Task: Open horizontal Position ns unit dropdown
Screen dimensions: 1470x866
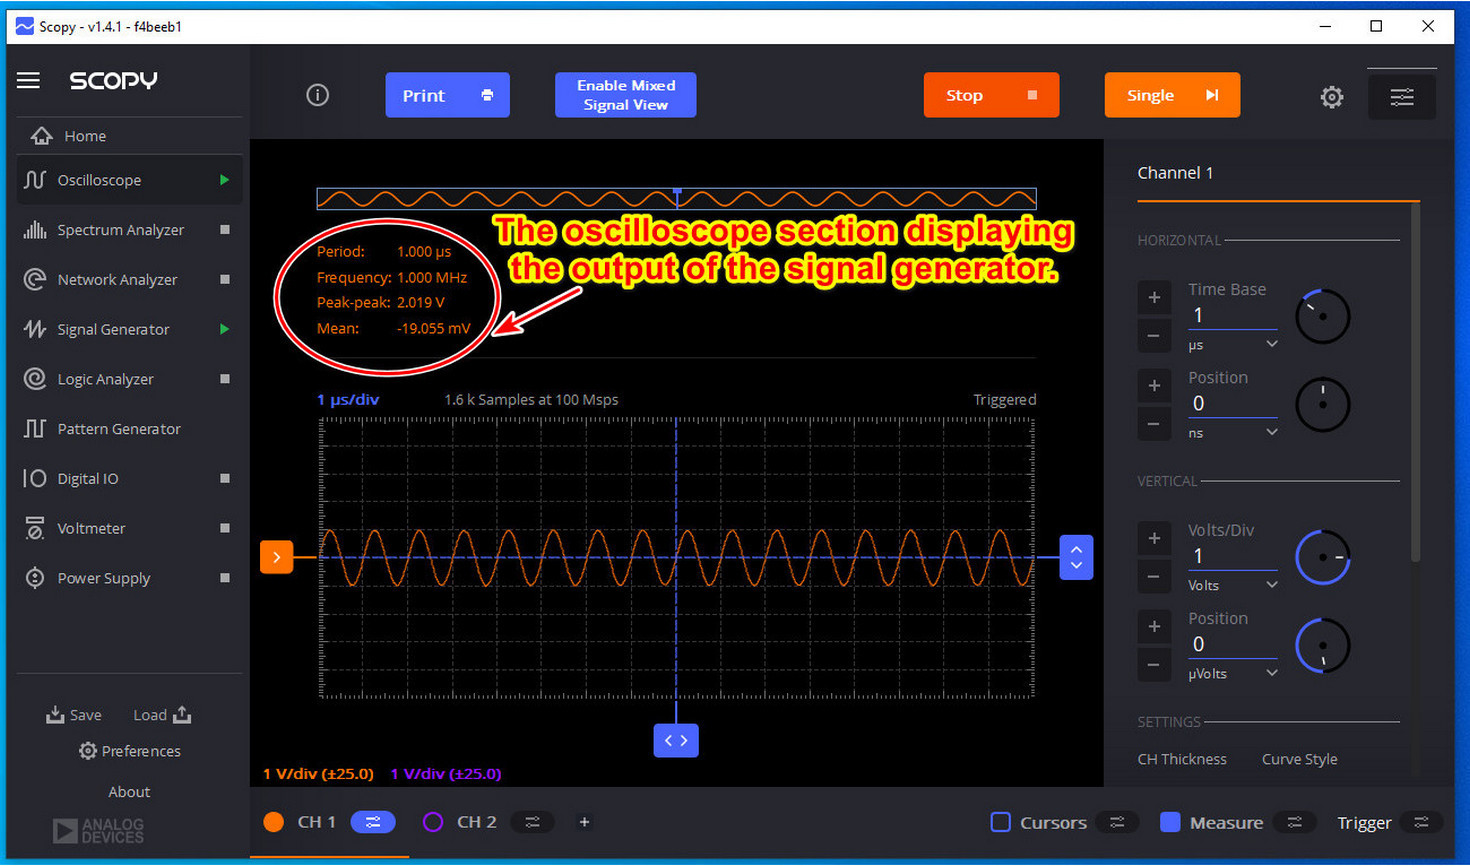Action: pyautogui.click(x=1232, y=433)
